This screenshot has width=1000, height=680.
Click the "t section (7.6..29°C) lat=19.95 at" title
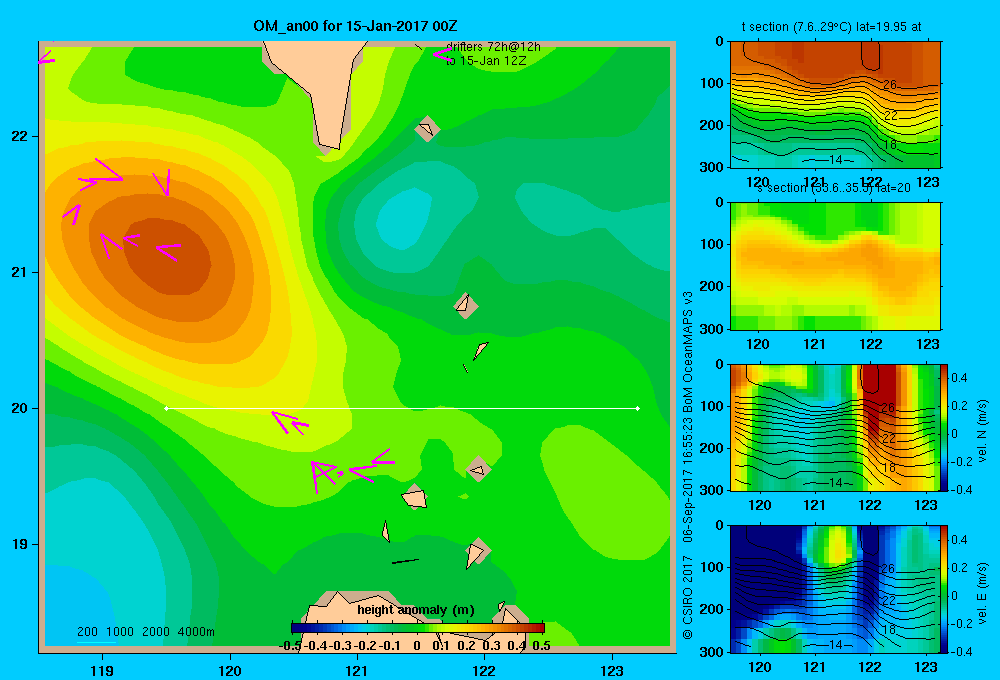(x=832, y=27)
